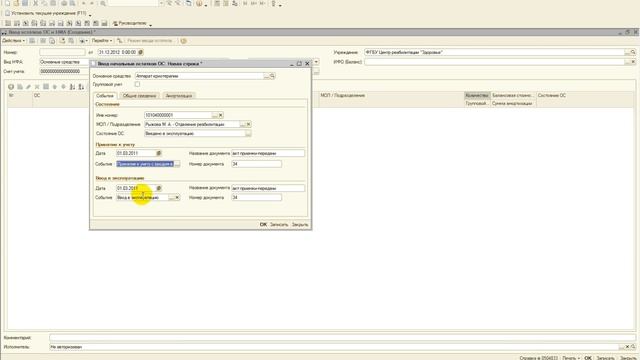Click the Сумма амортизации column header
Viewport: 640px width, 360px height.
513,103
